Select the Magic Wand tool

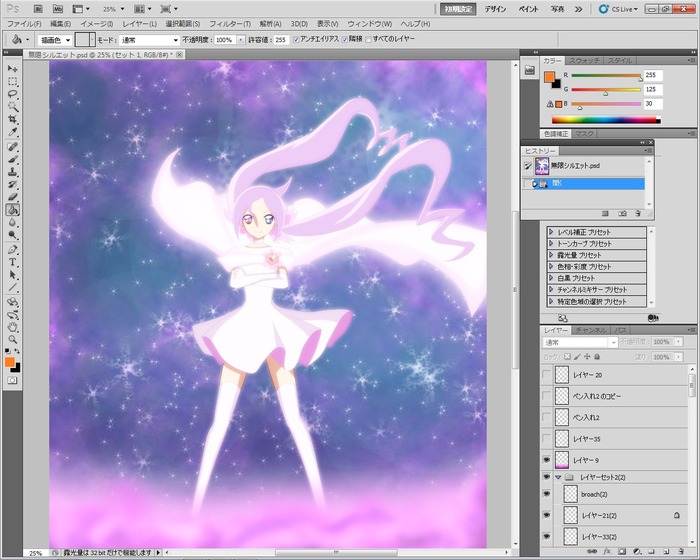(12, 107)
